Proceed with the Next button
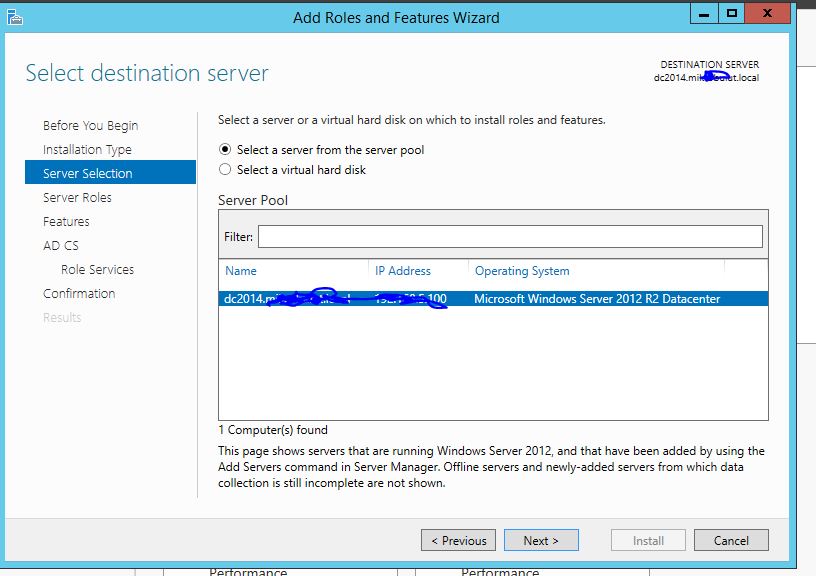The height and width of the screenshot is (576, 816). 541,540
